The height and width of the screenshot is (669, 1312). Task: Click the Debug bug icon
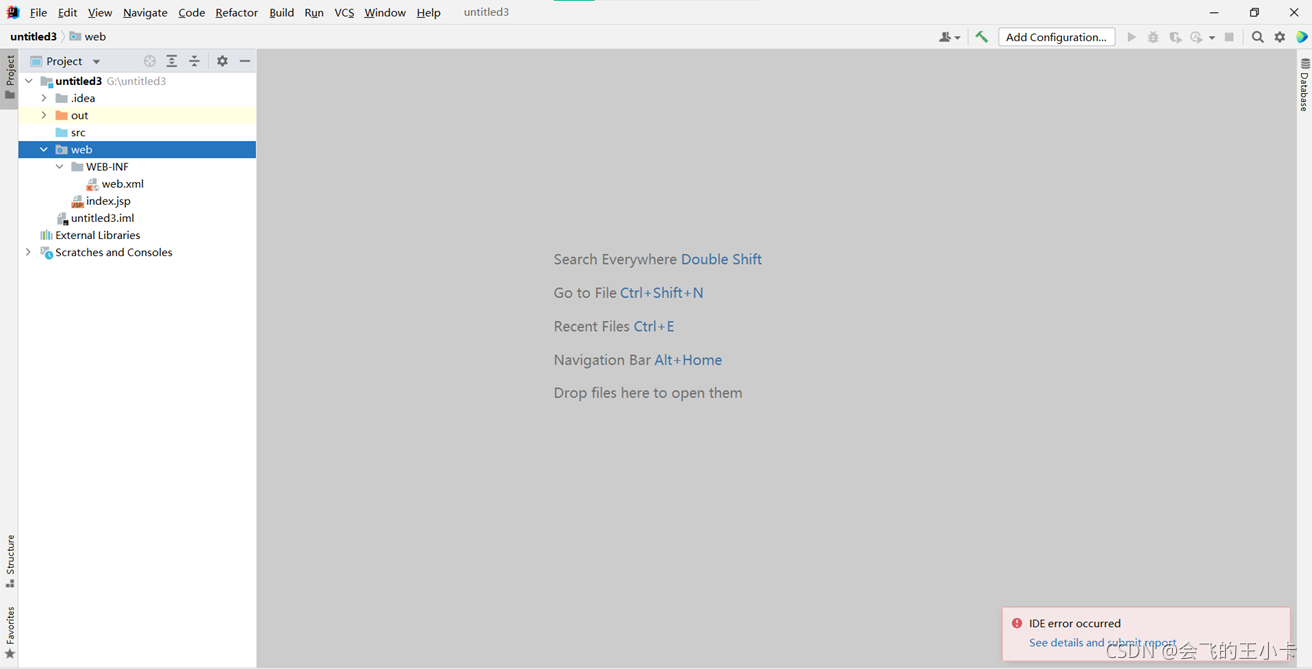[x=1153, y=37]
